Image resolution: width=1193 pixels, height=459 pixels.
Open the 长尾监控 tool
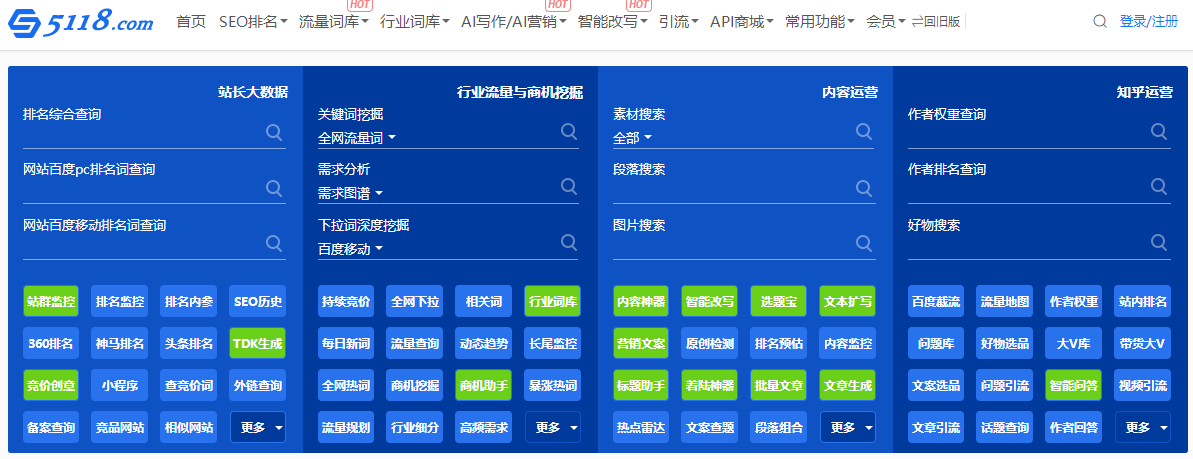[552, 343]
